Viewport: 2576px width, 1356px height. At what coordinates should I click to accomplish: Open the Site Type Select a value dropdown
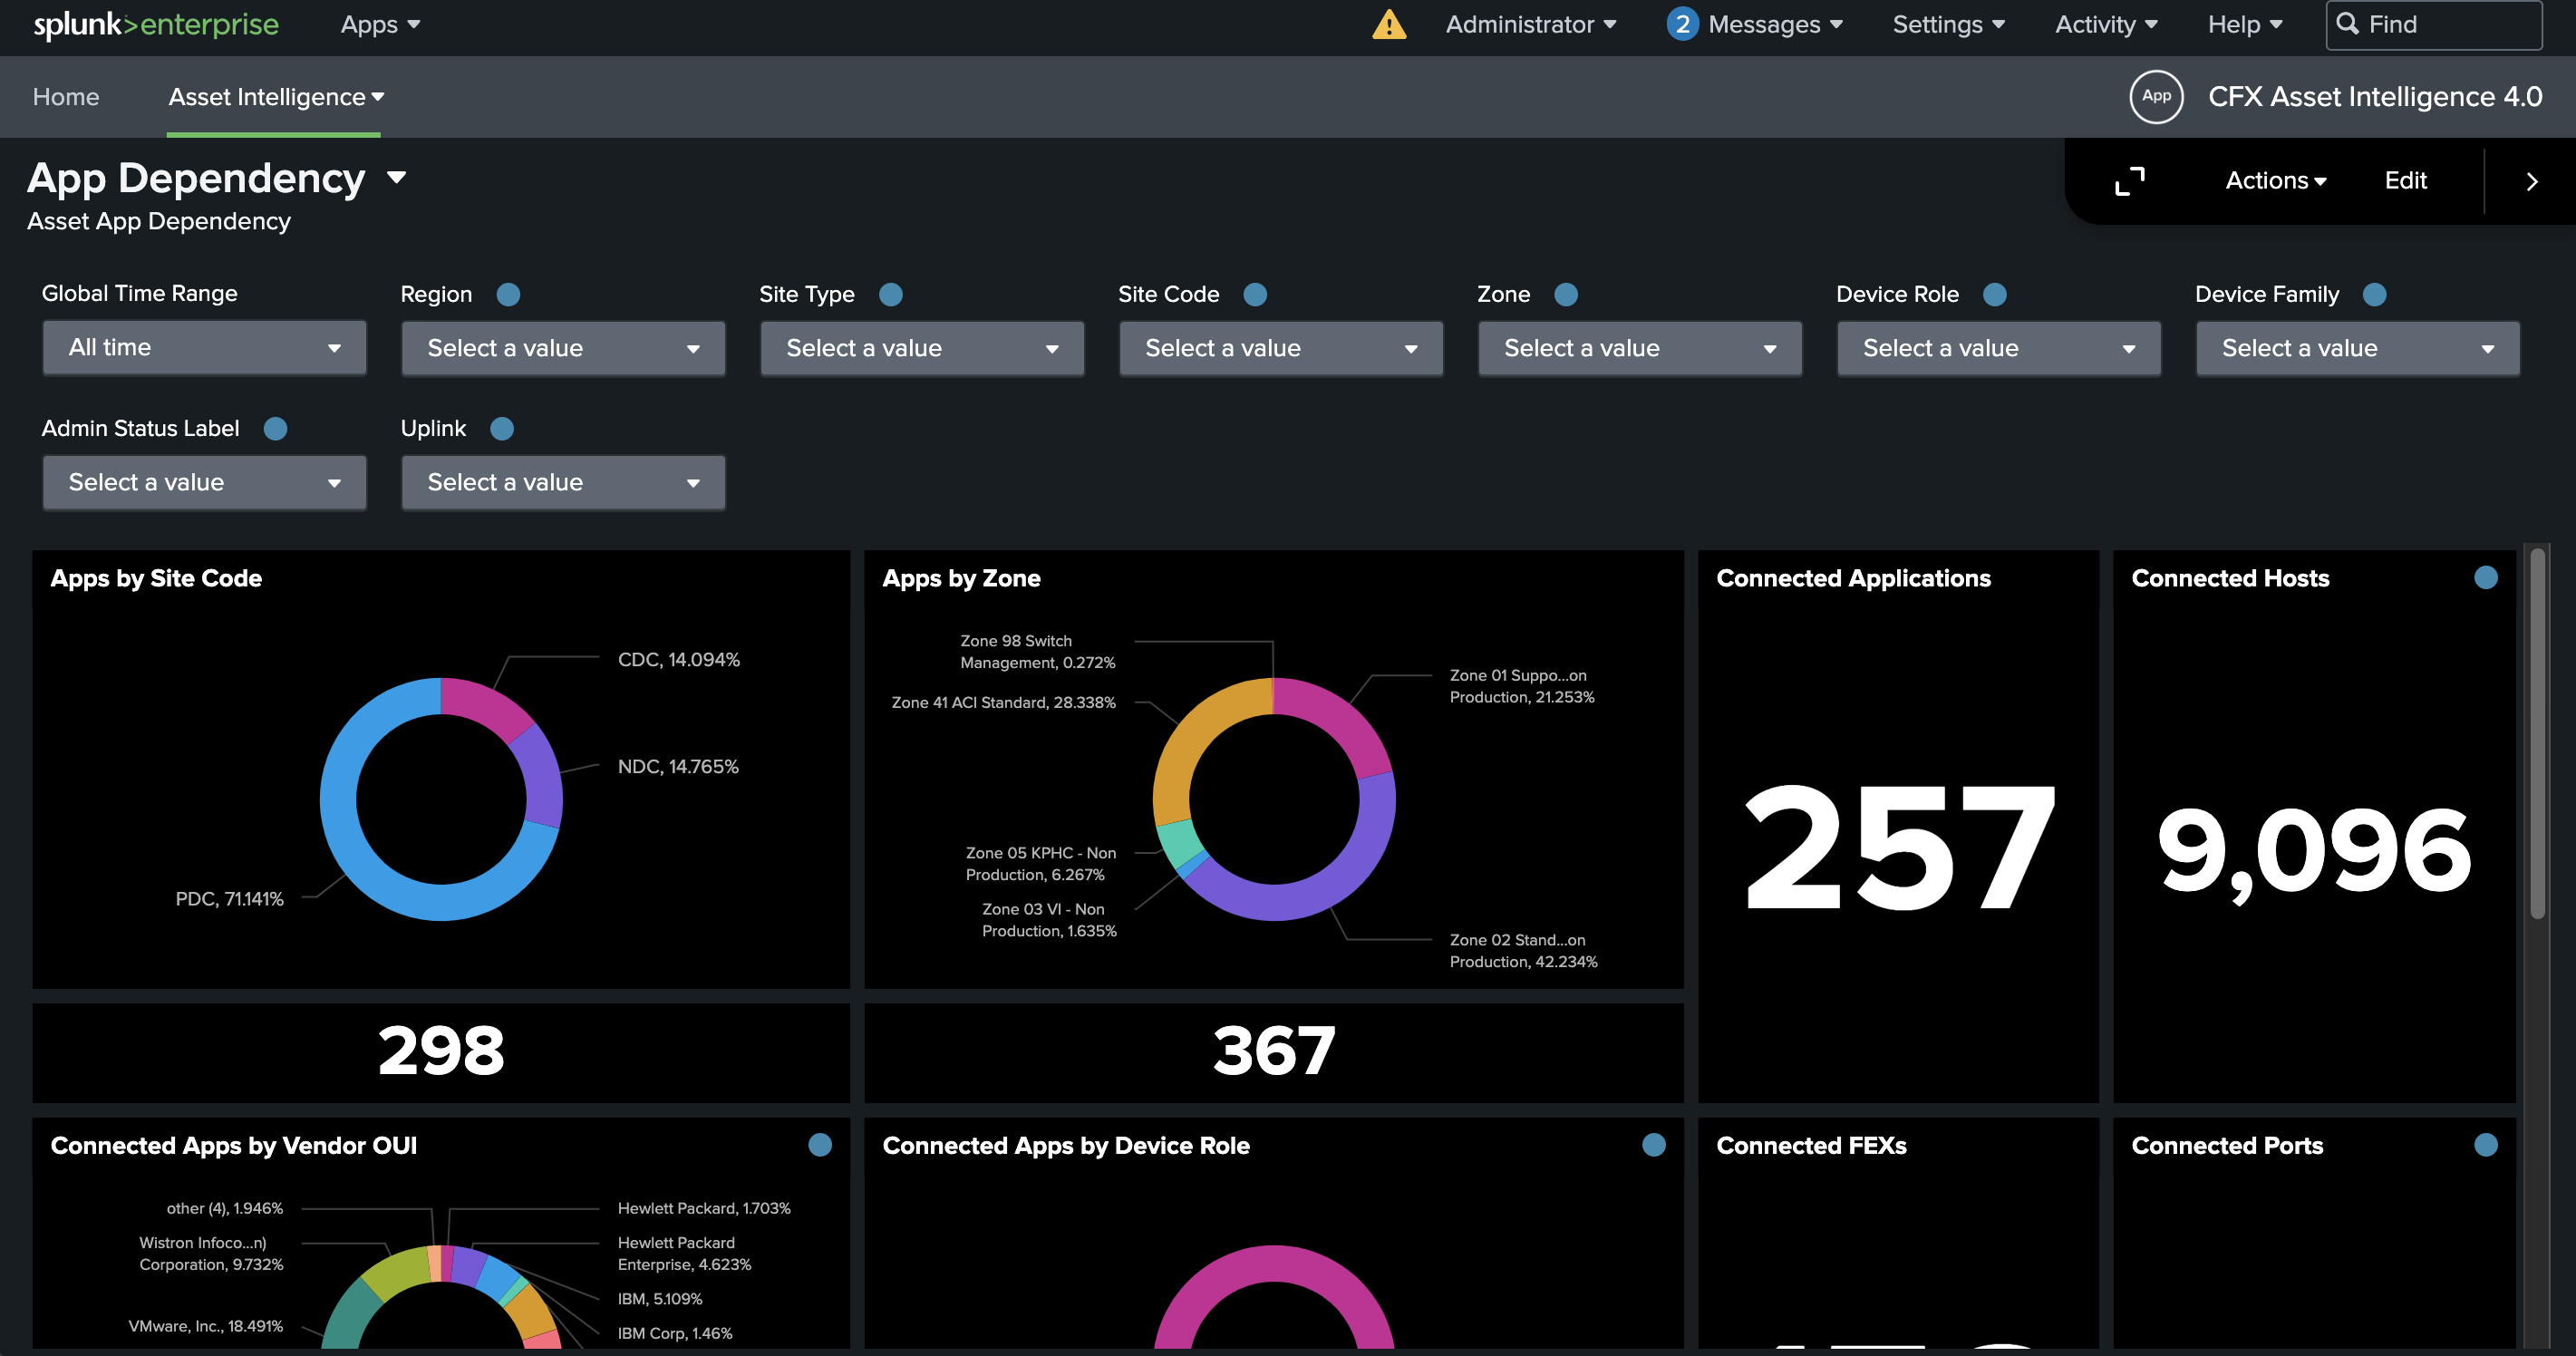click(922, 348)
